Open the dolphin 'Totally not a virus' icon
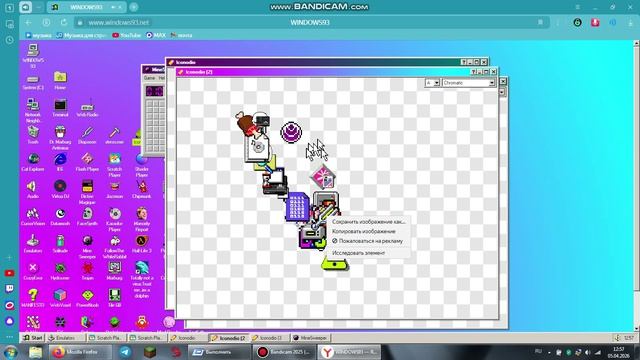Screen dimensions: 640x360 142,280
